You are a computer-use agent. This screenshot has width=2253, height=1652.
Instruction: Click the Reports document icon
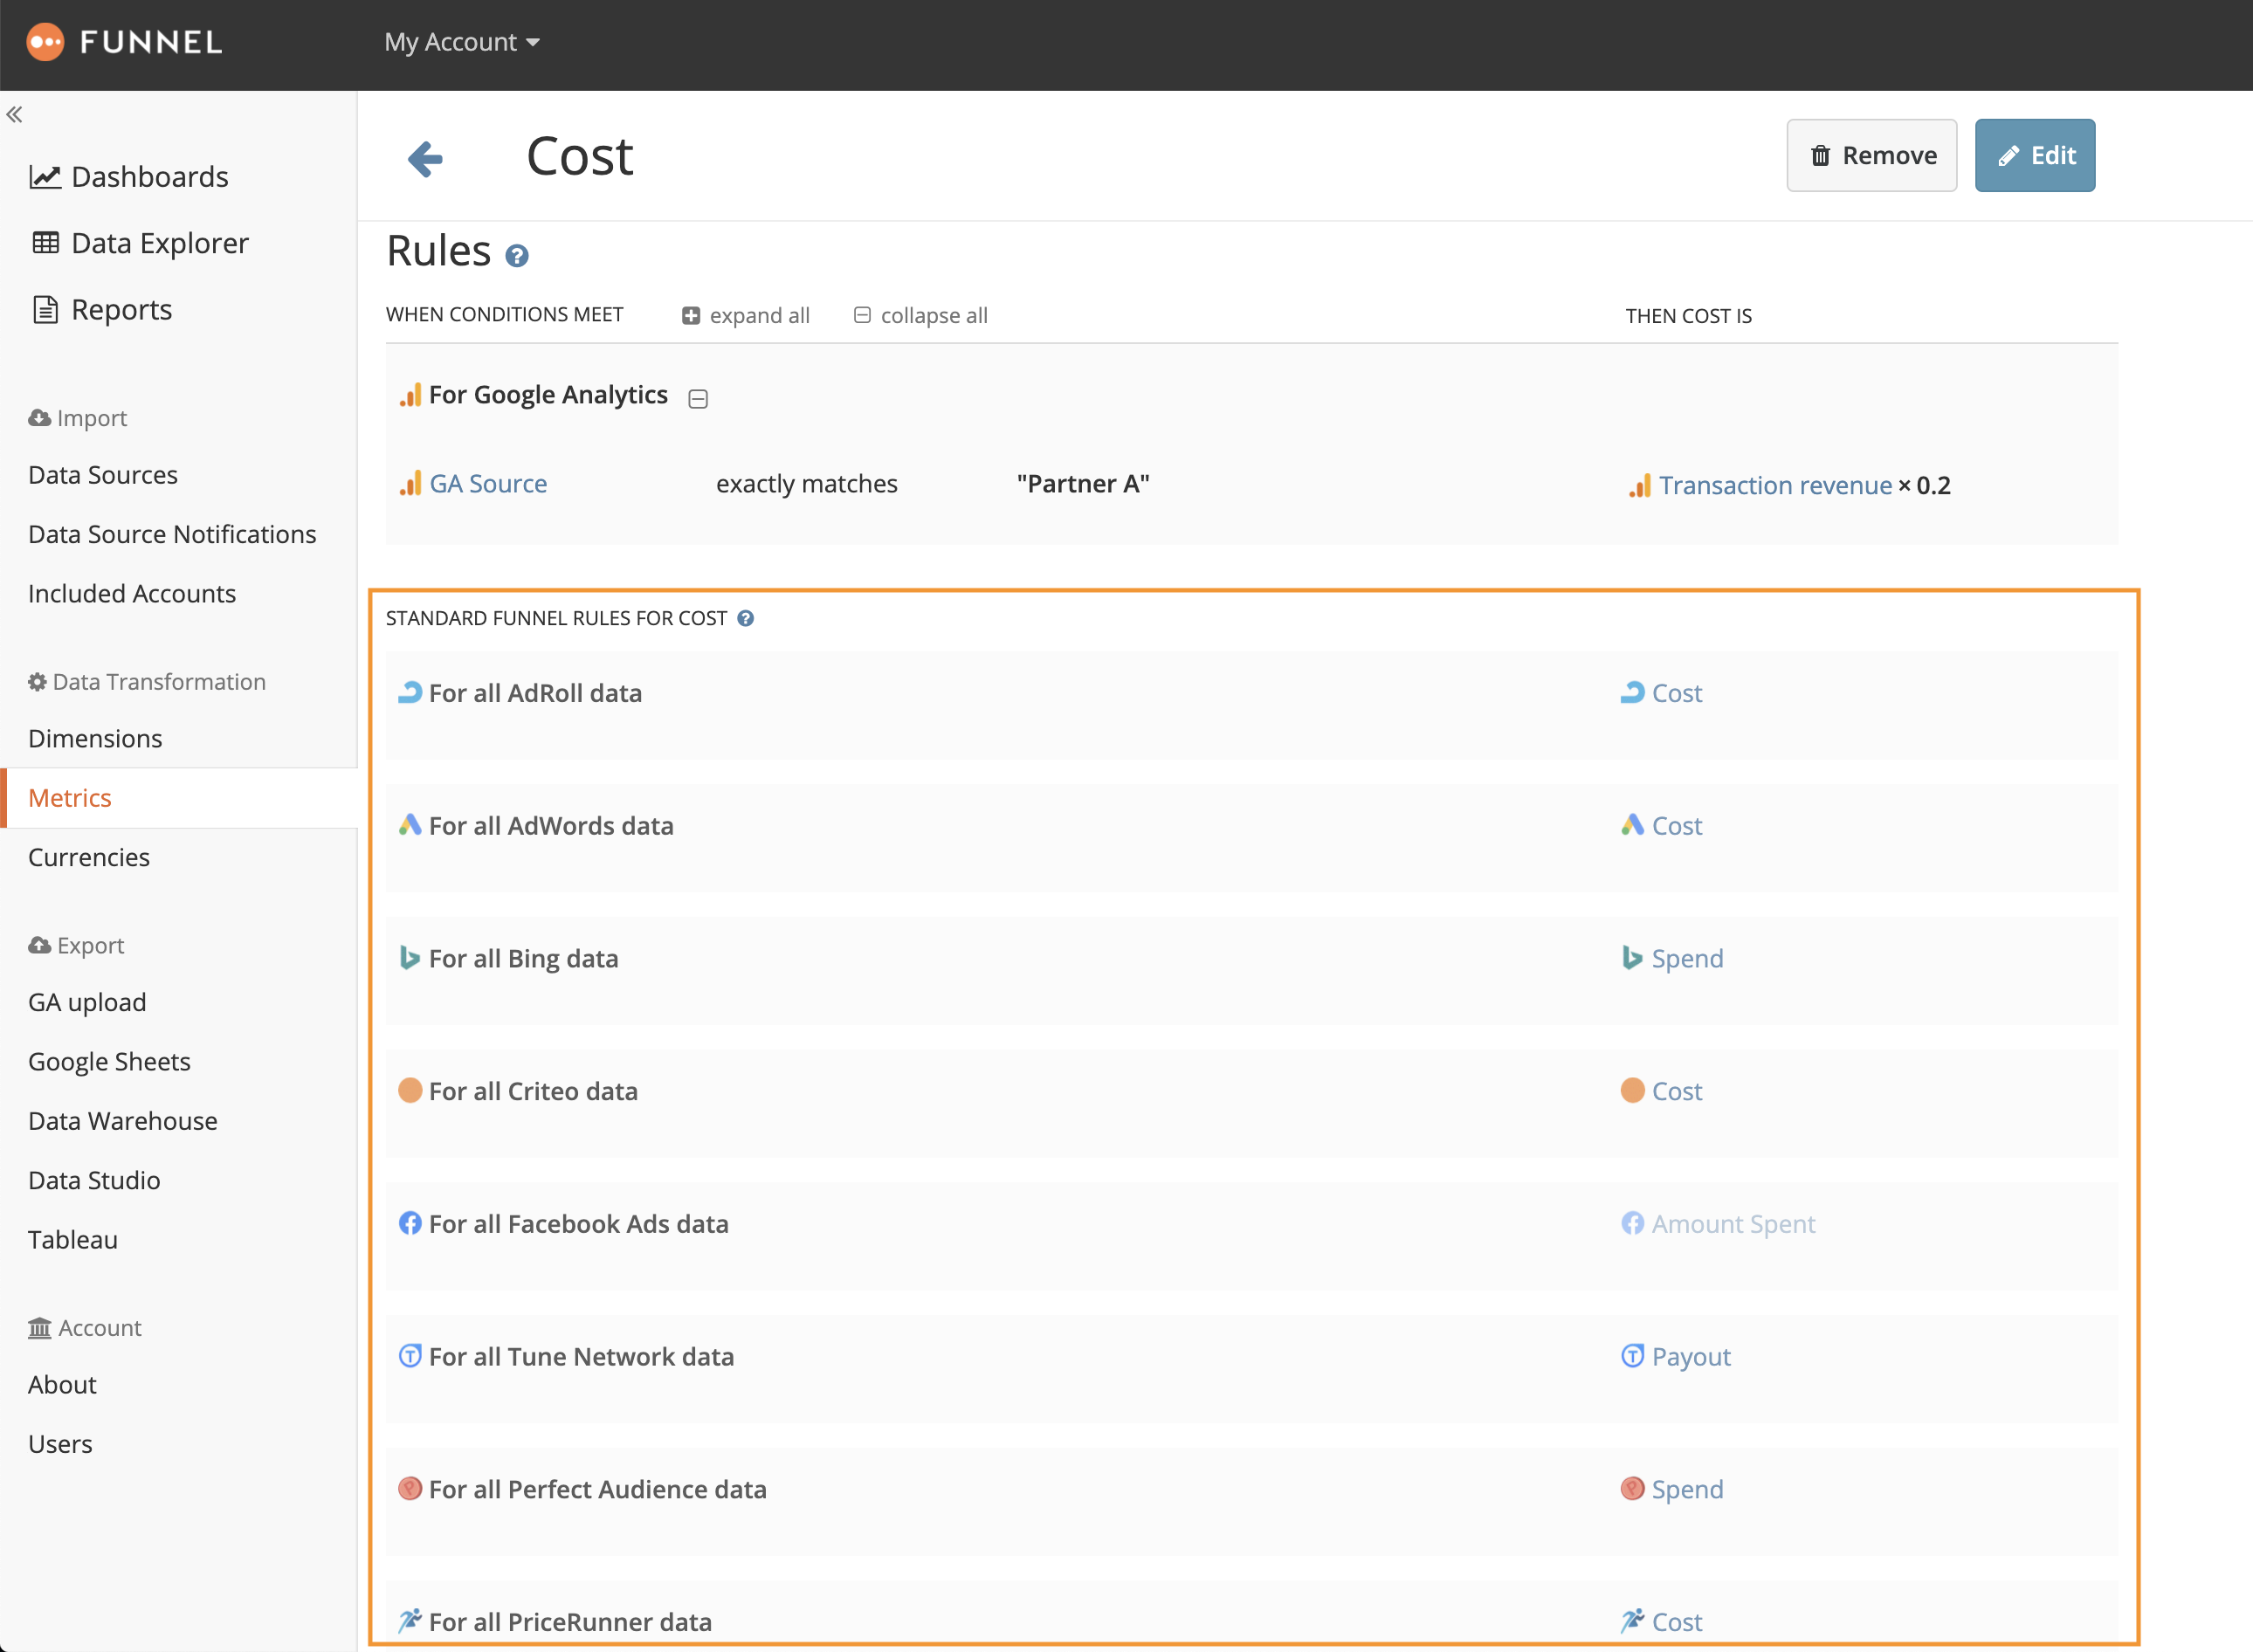[45, 309]
